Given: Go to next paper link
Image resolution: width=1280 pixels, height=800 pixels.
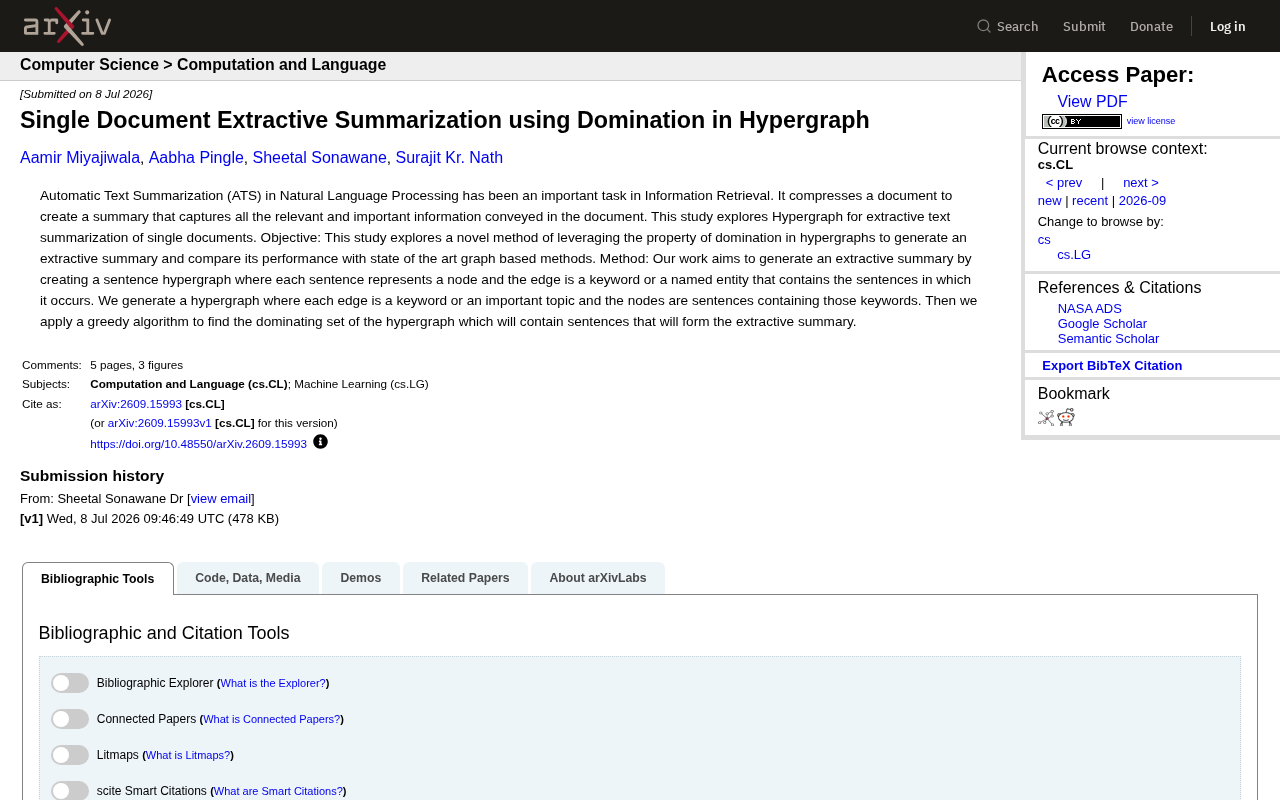Looking at the screenshot, I should tap(1141, 183).
